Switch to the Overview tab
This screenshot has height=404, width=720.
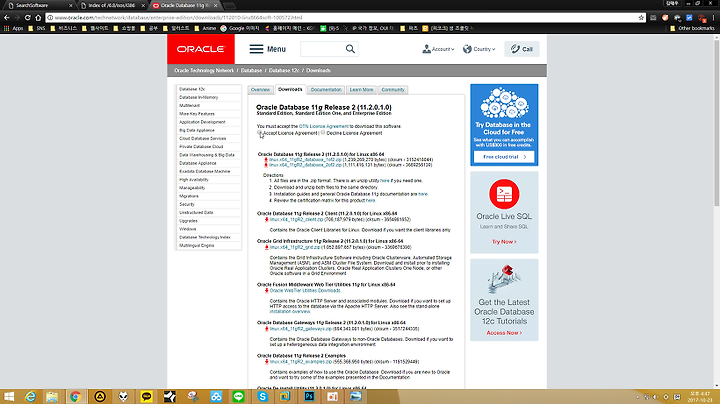(260, 90)
